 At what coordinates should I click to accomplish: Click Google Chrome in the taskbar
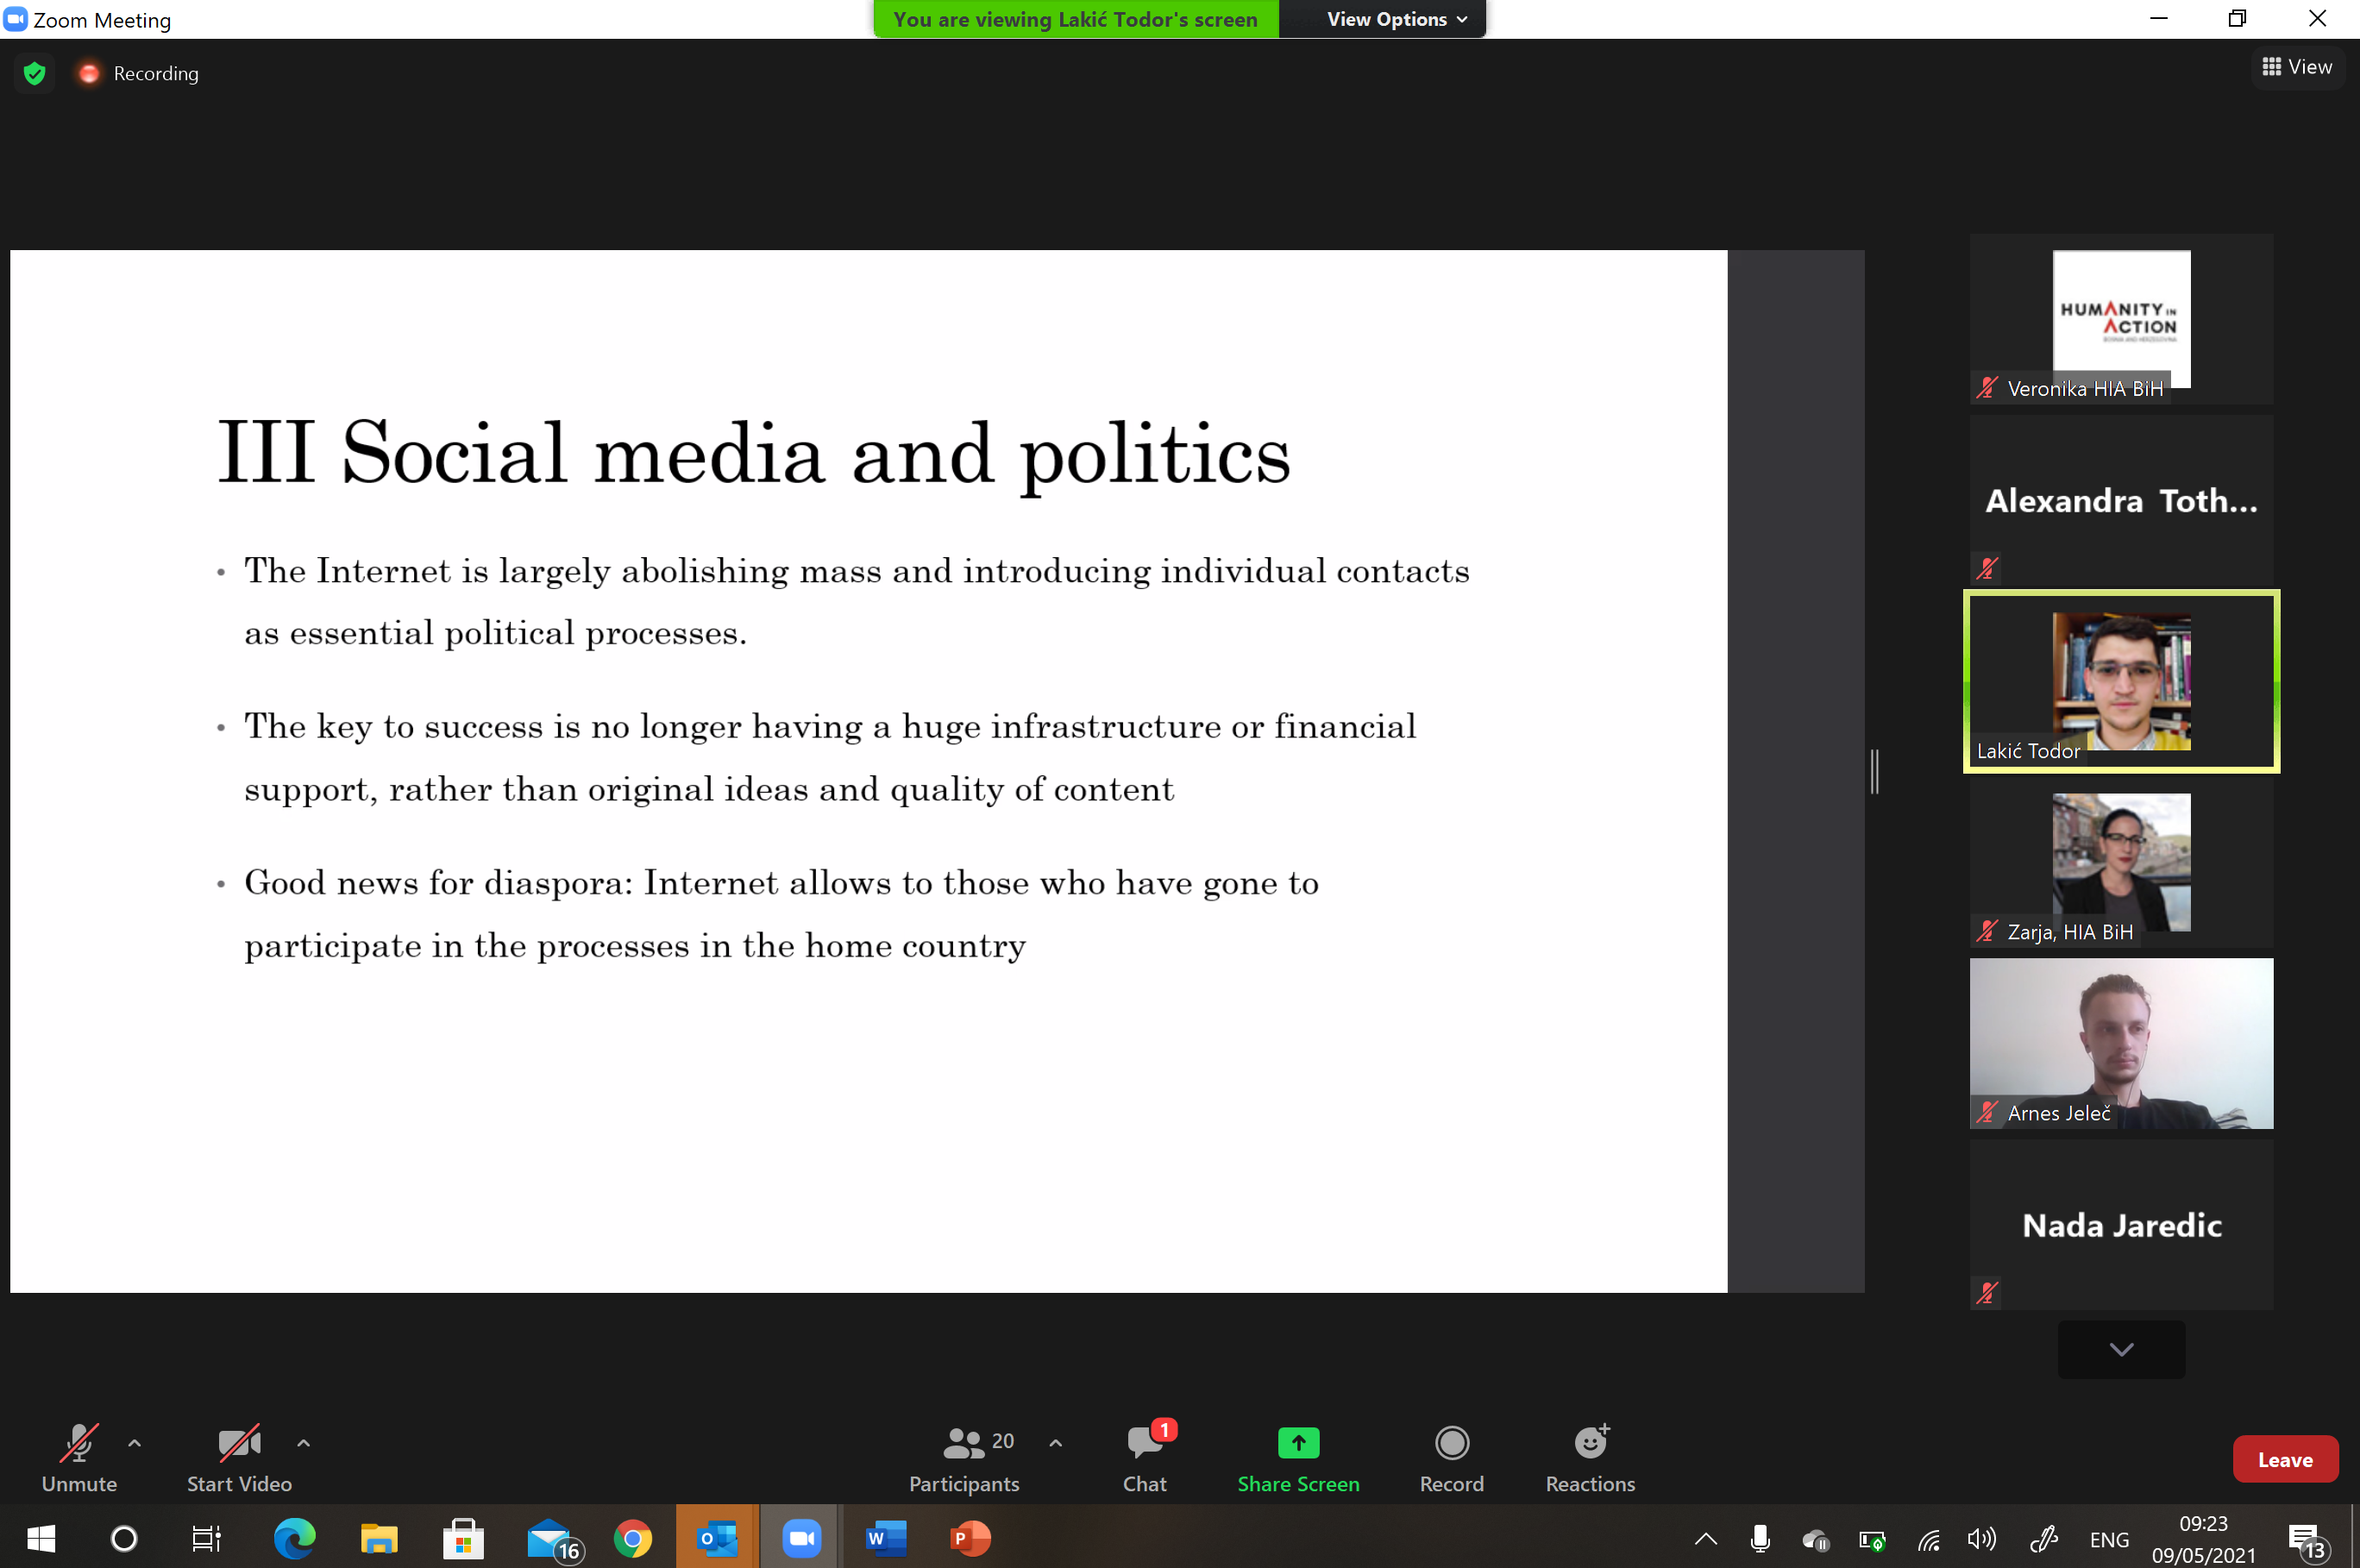(x=632, y=1538)
